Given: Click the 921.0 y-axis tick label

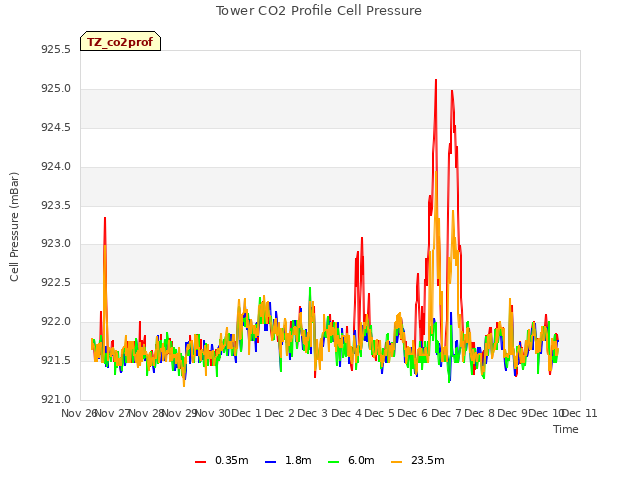Looking at the screenshot, I should point(56,399).
